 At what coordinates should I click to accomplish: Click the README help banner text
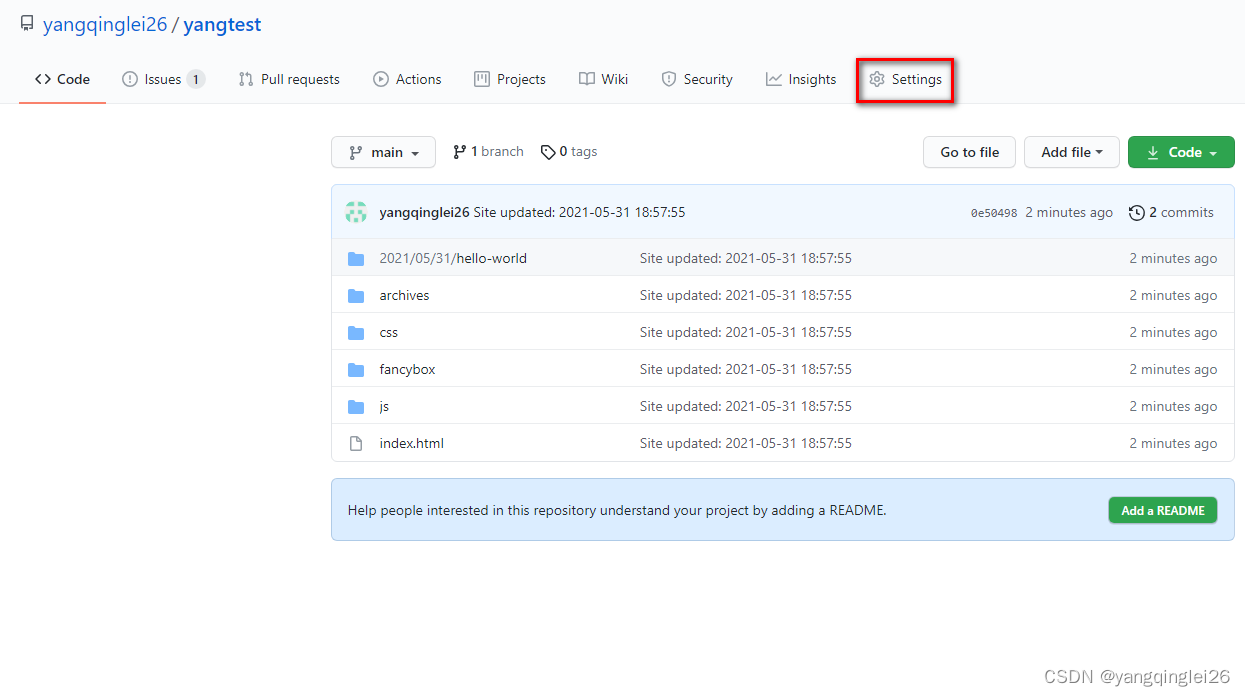[x=617, y=510]
